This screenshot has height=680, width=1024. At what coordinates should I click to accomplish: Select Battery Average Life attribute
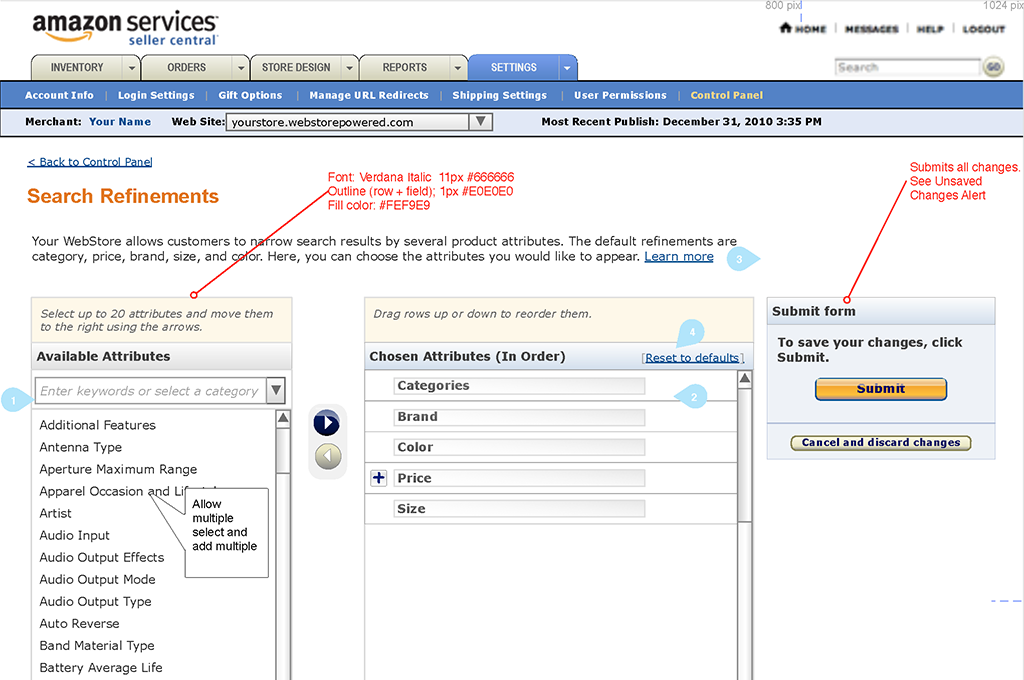(x=101, y=668)
